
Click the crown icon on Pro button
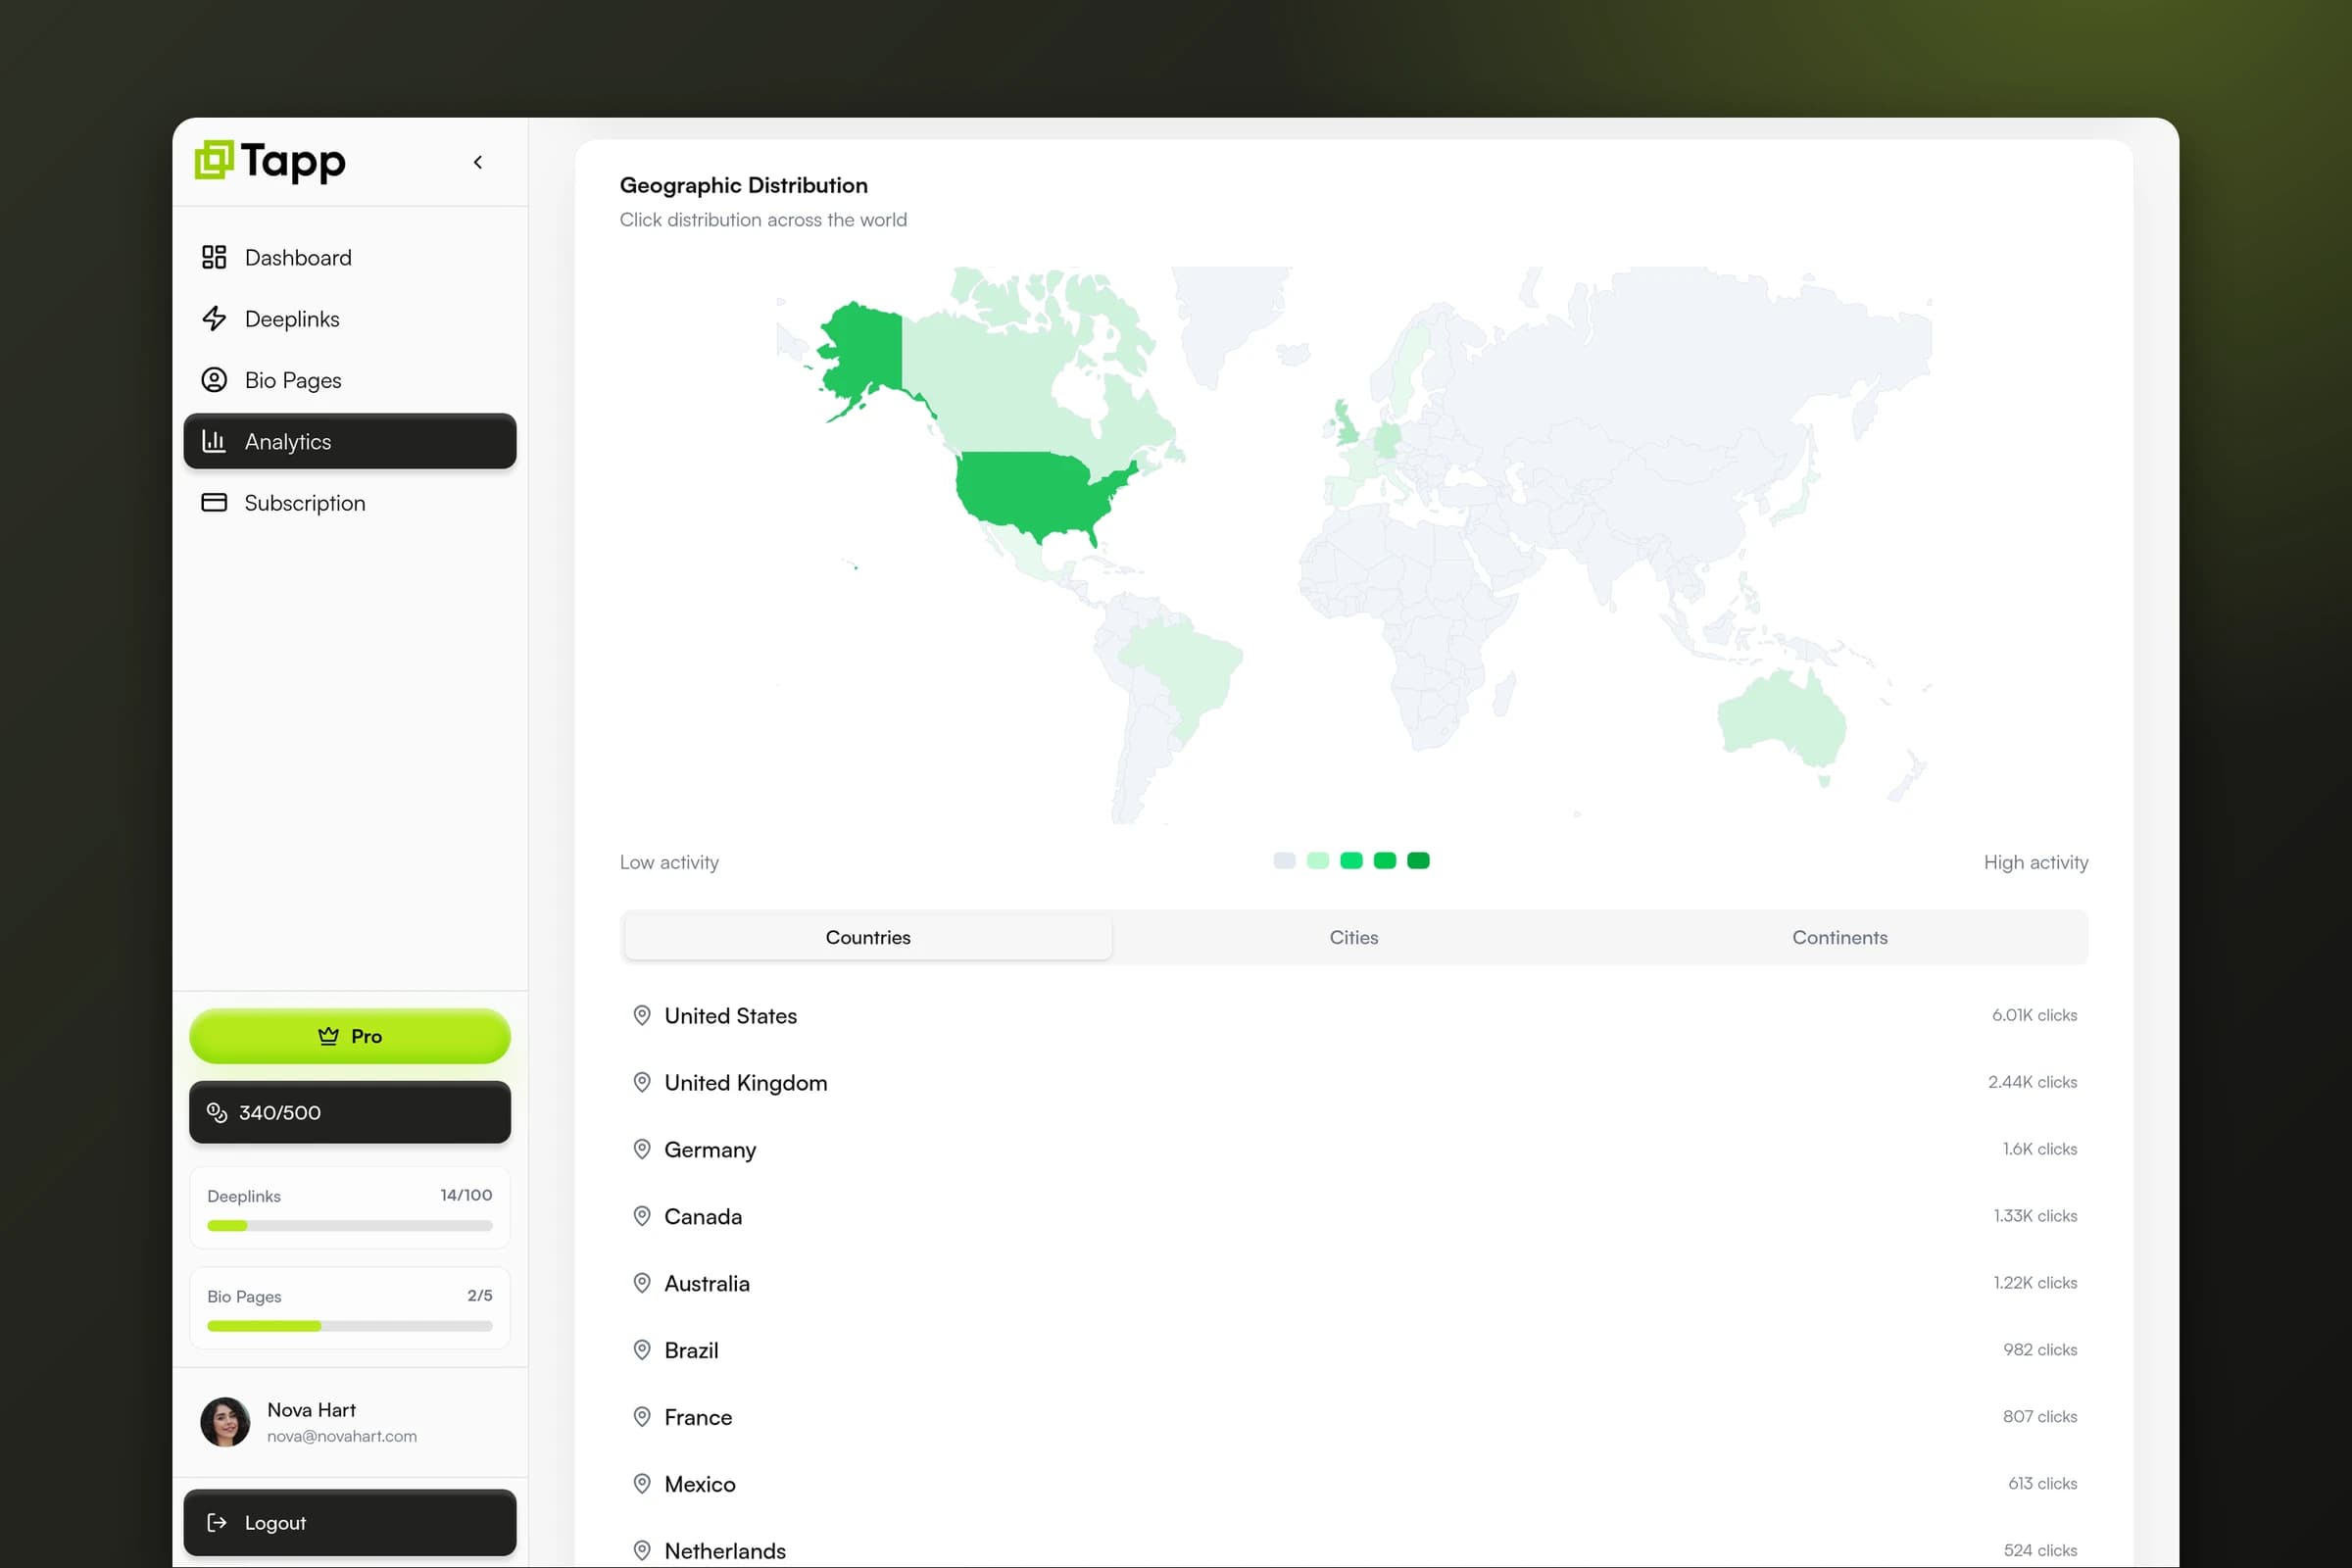coord(328,1036)
